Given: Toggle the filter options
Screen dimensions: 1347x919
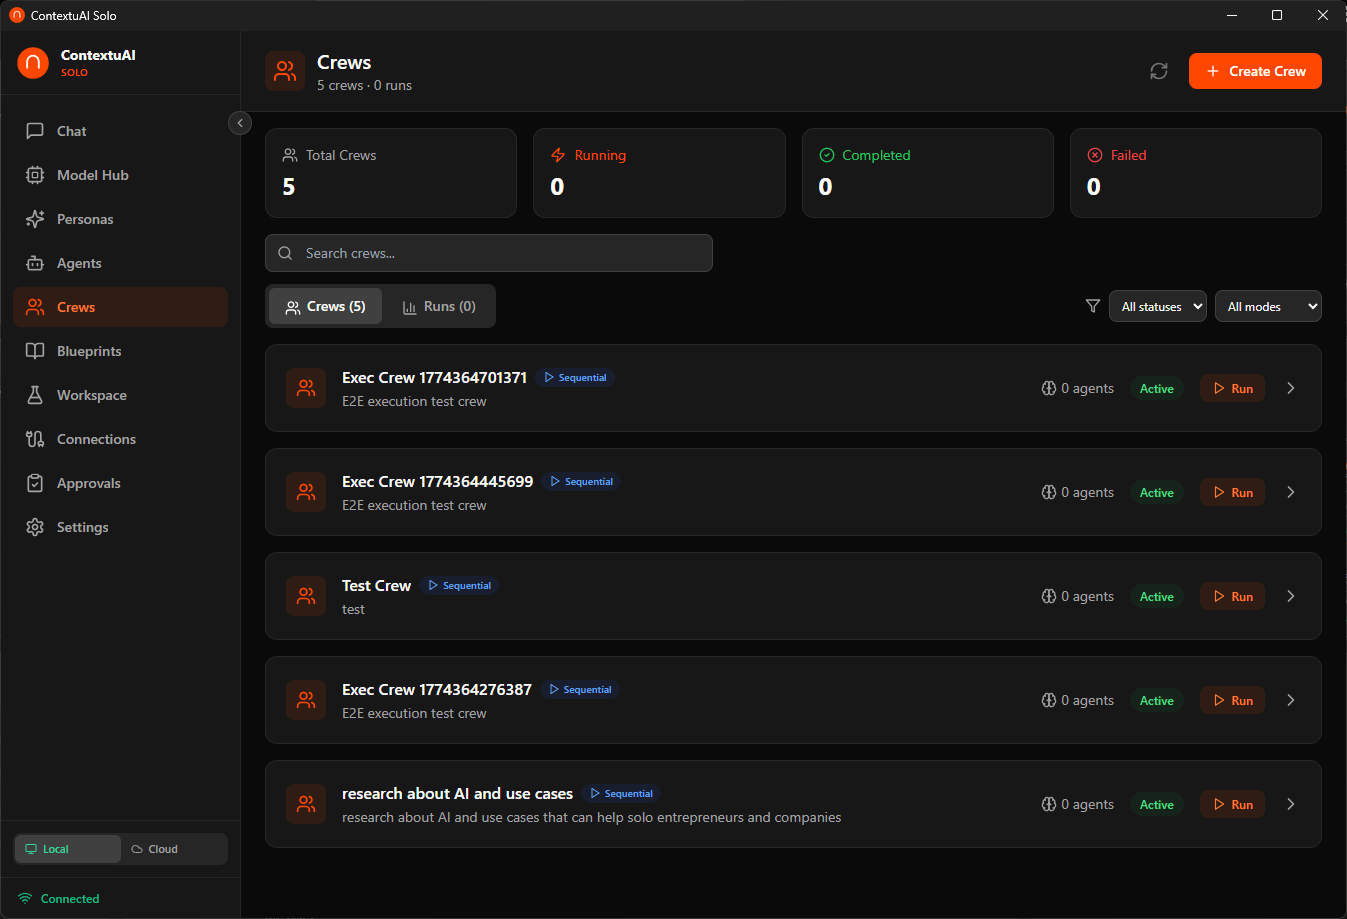Looking at the screenshot, I should (1092, 306).
